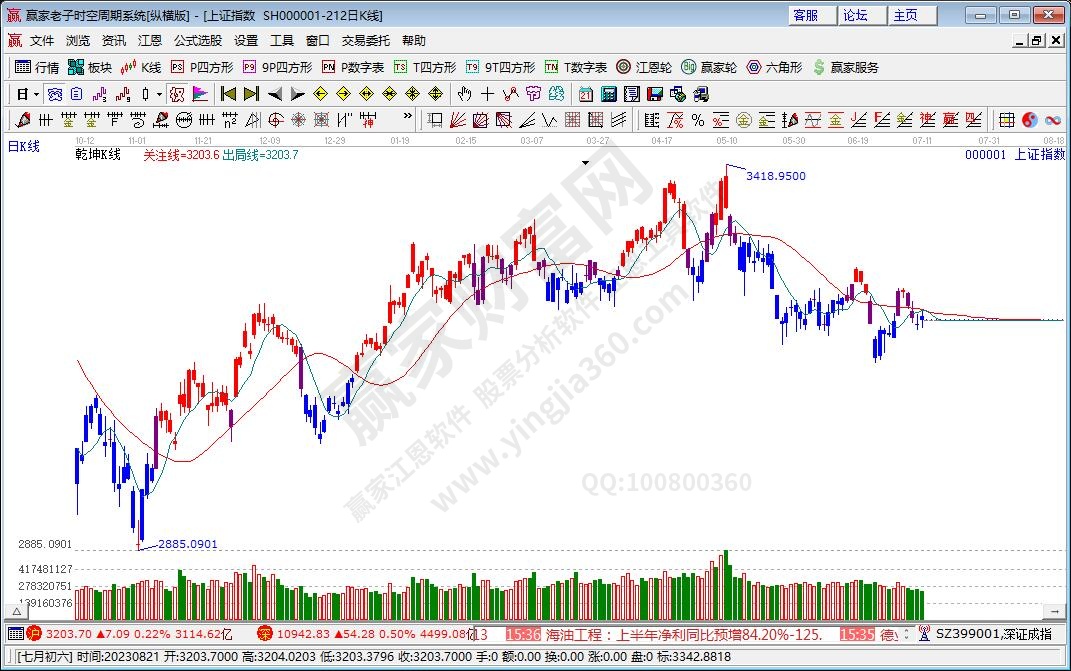Click the save floppy disk icon
Screen dimensions: 1071x671
click(654, 94)
